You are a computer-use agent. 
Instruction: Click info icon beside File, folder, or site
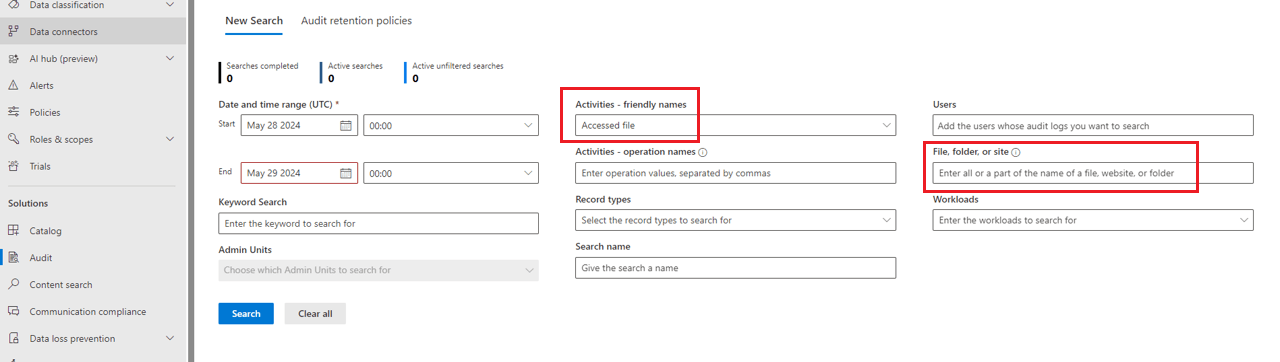point(1015,153)
